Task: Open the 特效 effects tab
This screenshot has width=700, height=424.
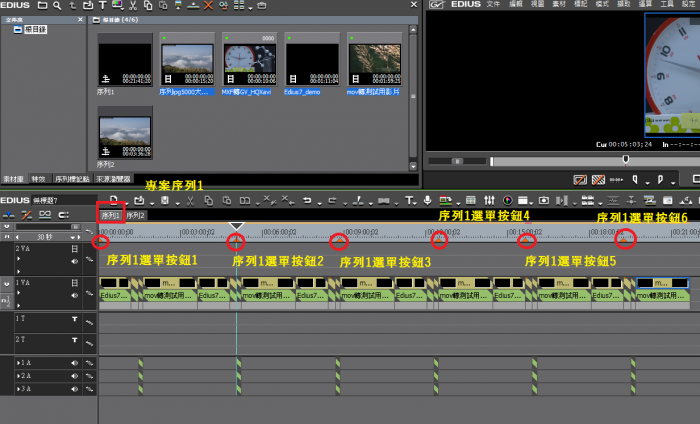Action: tap(39, 178)
